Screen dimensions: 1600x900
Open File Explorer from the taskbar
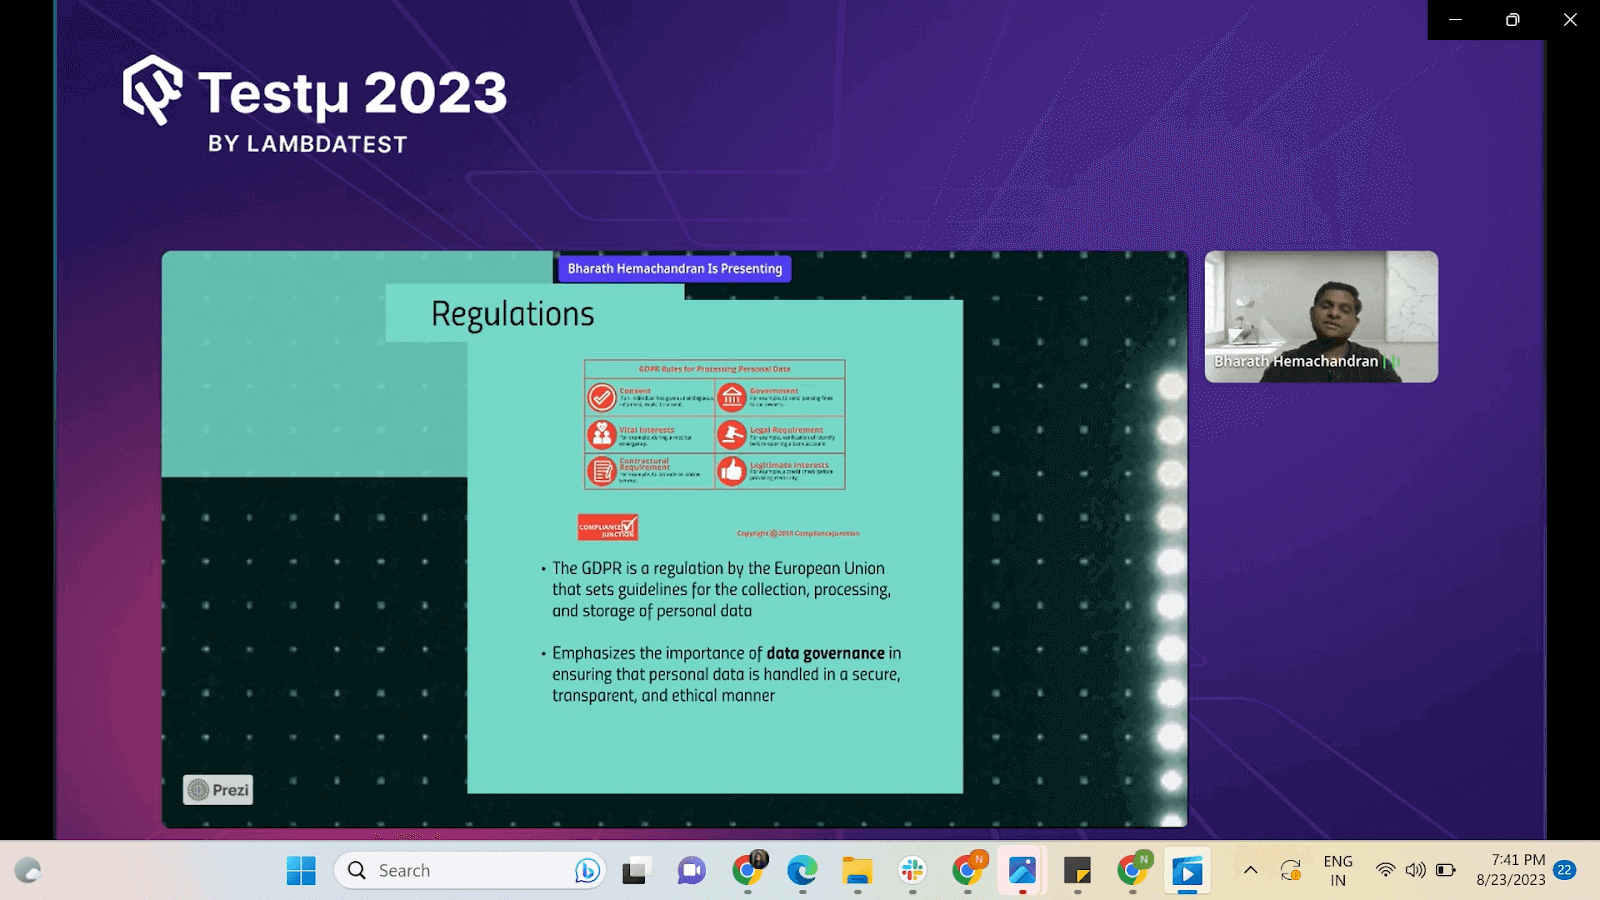coord(857,870)
